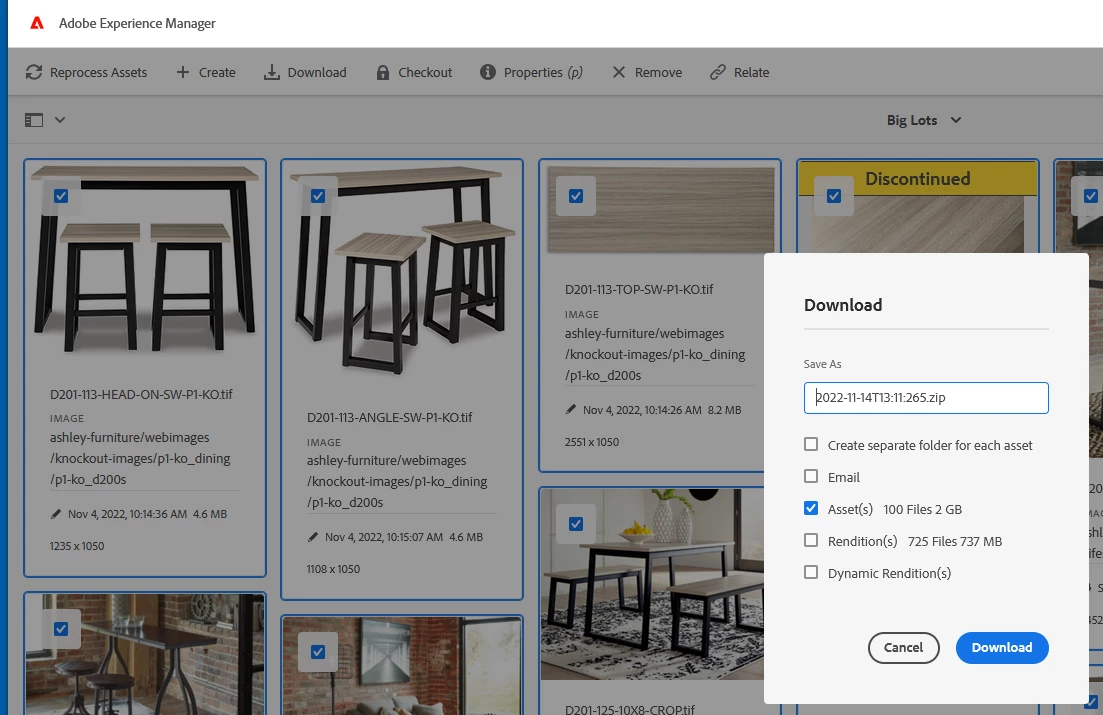
Task: Open the rail panel view icon
Action: (34, 120)
